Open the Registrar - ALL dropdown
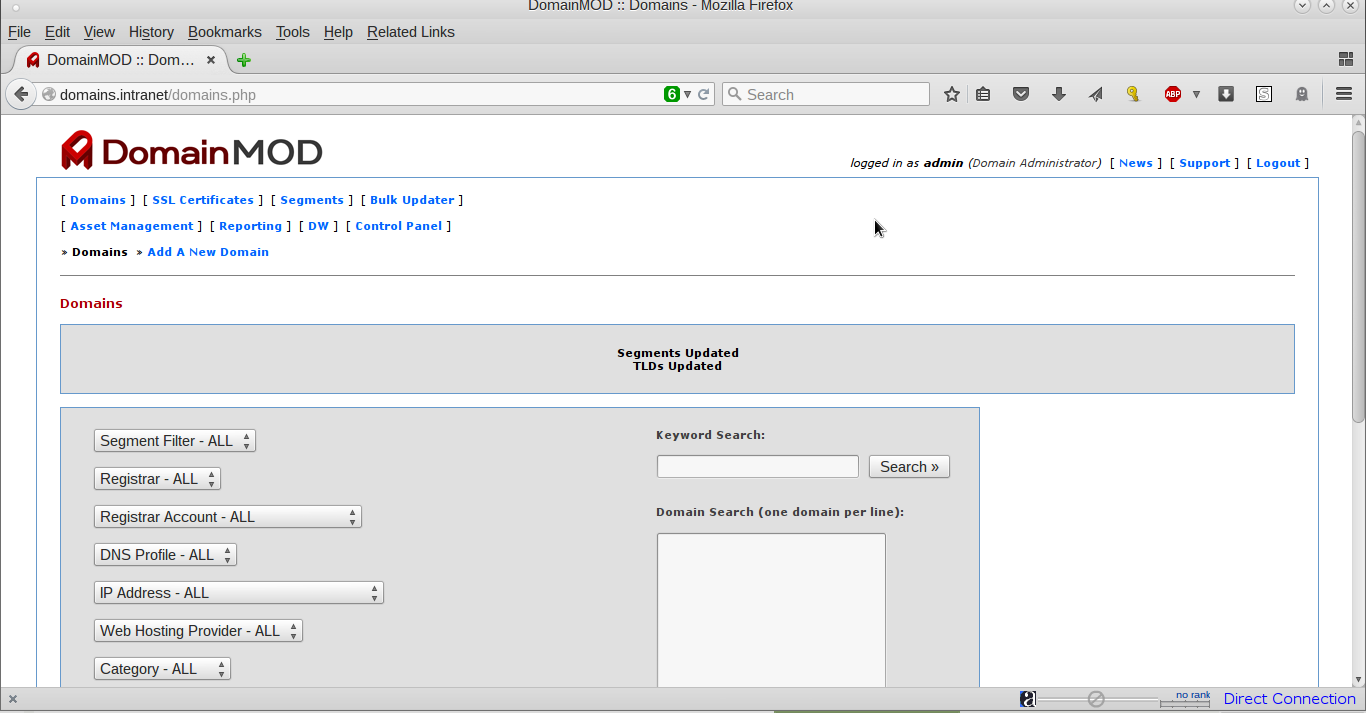This screenshot has height=713, width=1366. pos(157,479)
